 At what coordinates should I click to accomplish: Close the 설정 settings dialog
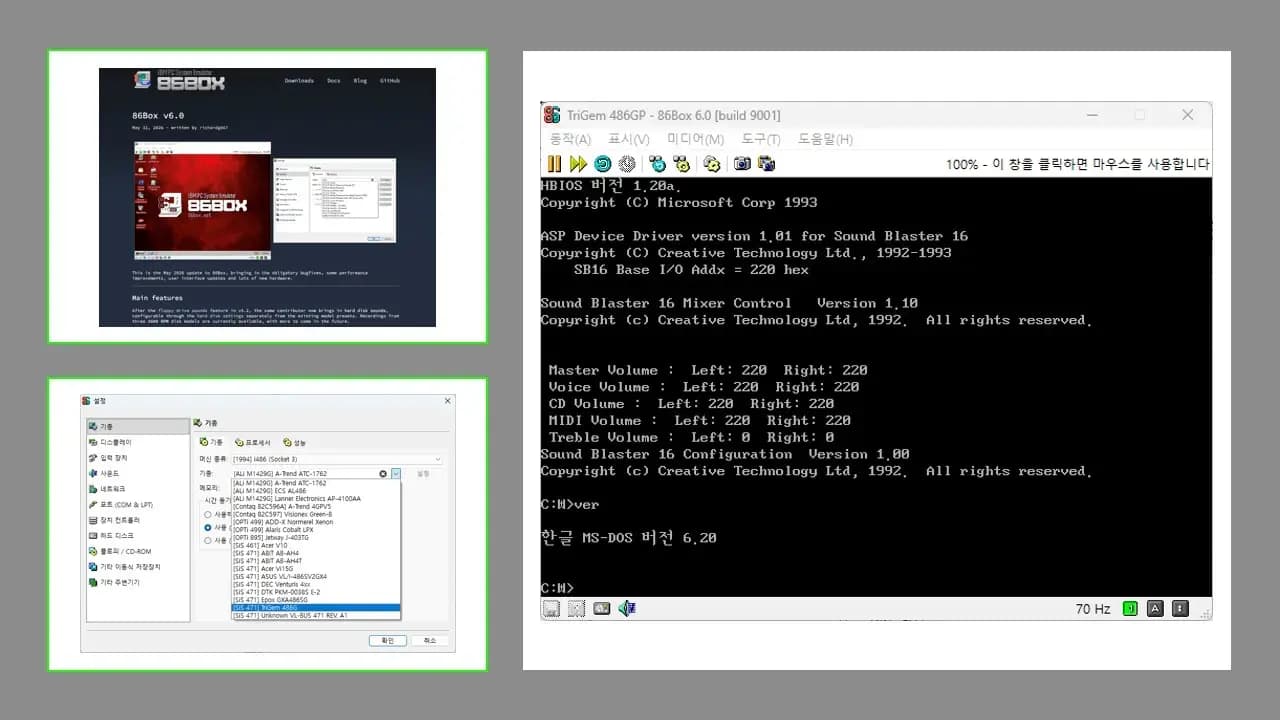(447, 401)
